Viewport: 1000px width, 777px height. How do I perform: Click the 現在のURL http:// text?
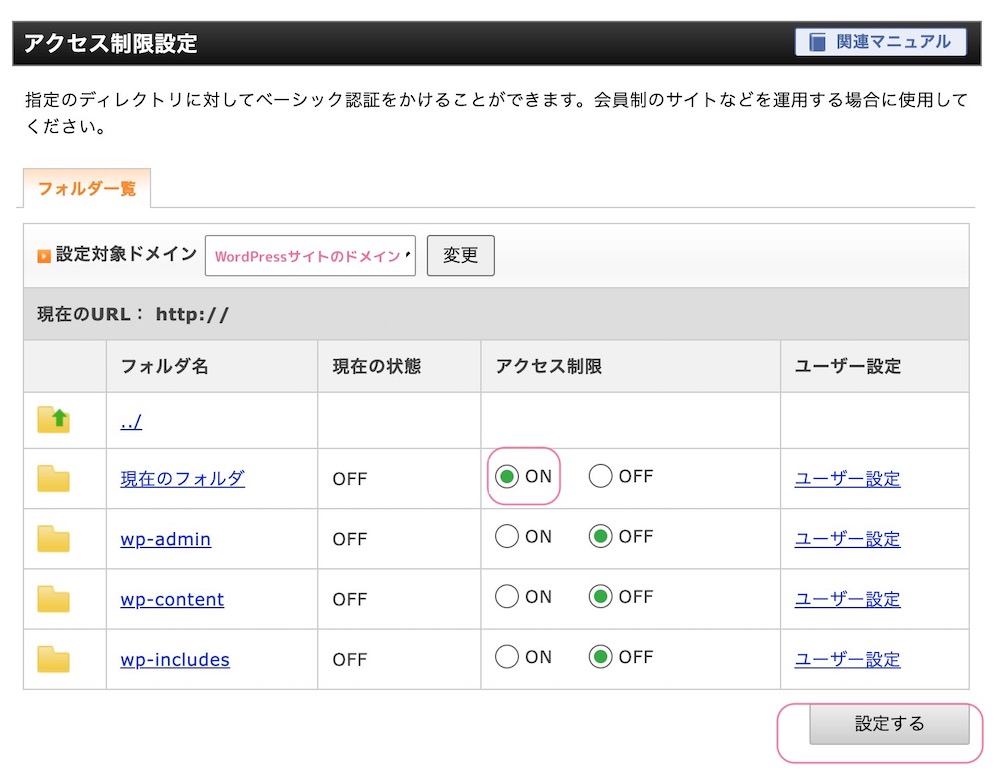133,314
